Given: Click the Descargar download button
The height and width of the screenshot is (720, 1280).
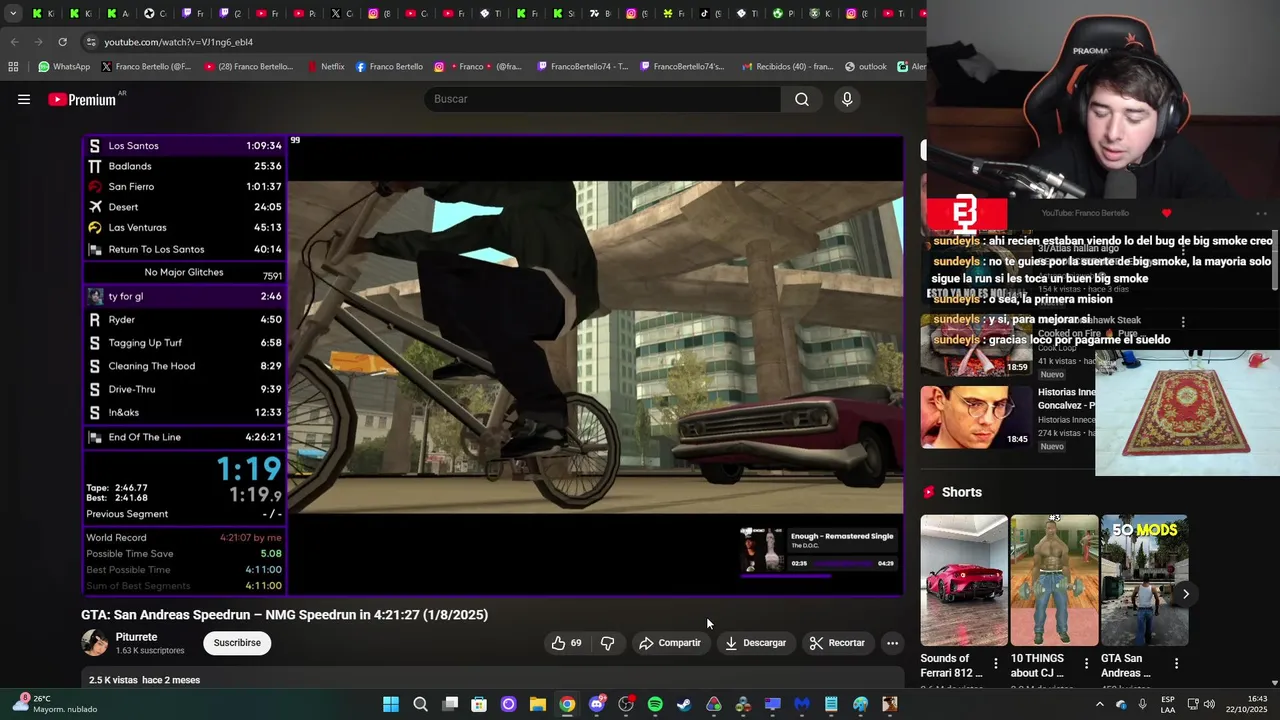Looking at the screenshot, I should [756, 643].
